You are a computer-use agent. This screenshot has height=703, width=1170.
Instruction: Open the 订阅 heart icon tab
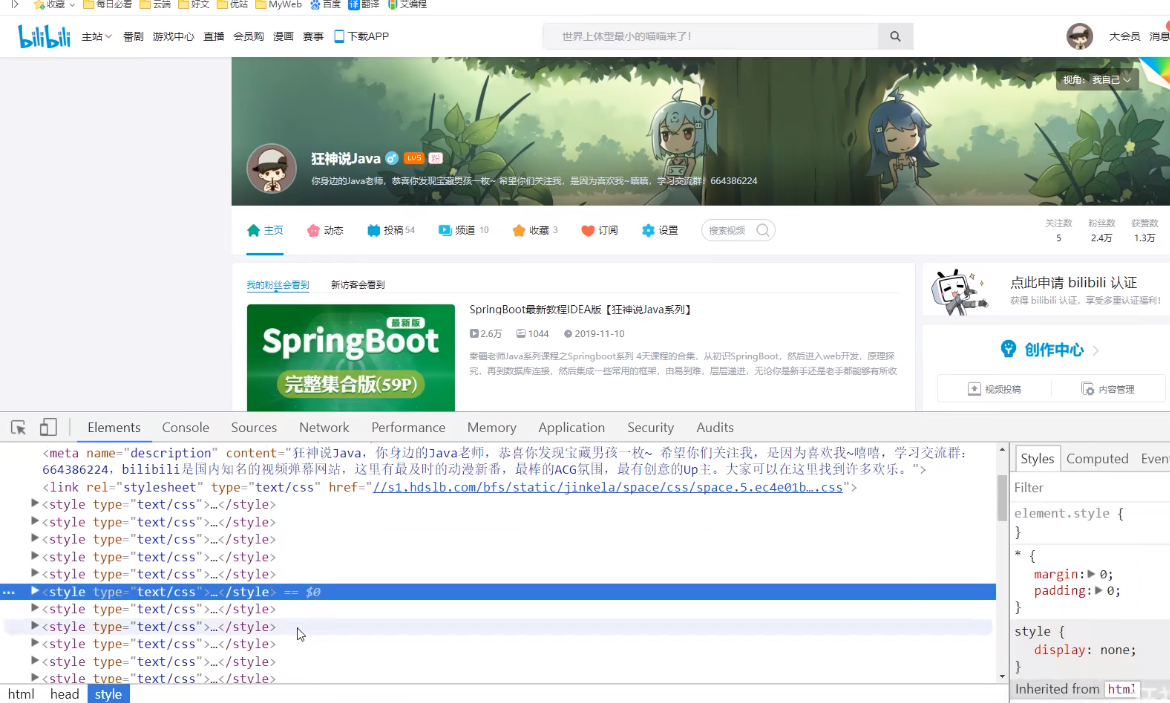[588, 230]
